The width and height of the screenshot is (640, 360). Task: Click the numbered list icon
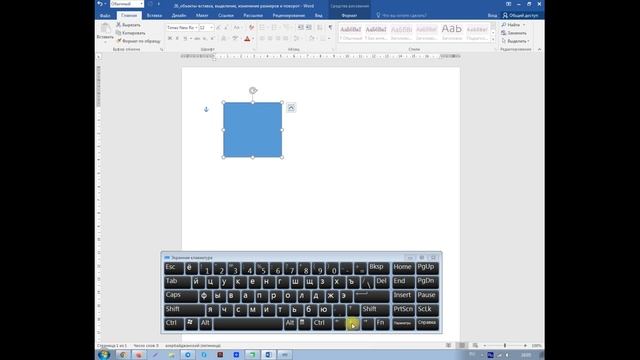[274, 27]
